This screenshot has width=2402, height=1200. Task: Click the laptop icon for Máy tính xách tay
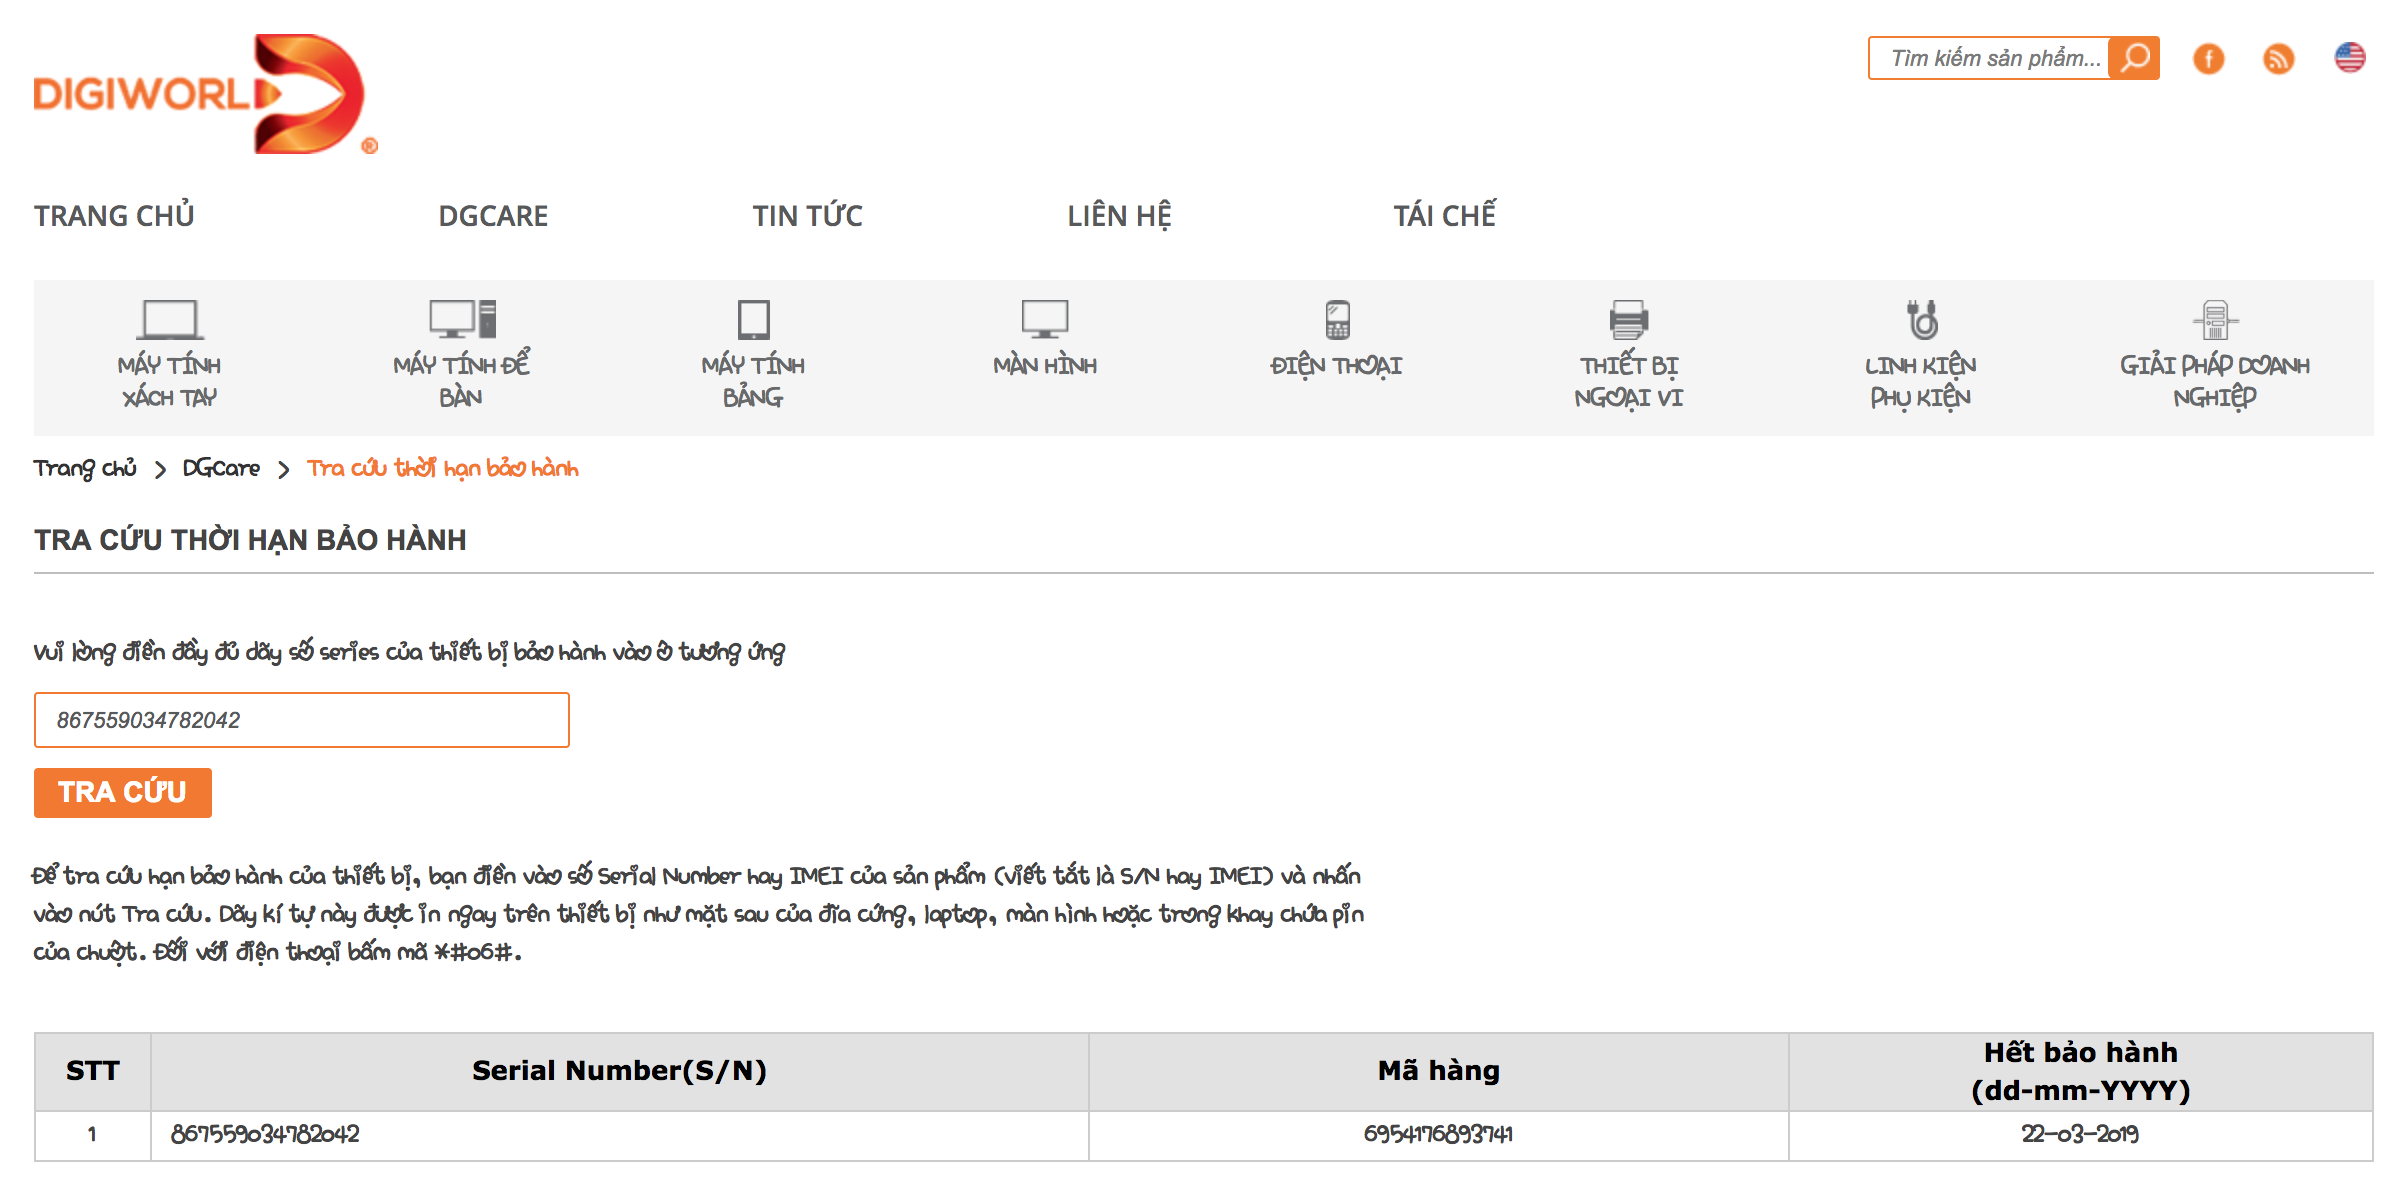(169, 320)
